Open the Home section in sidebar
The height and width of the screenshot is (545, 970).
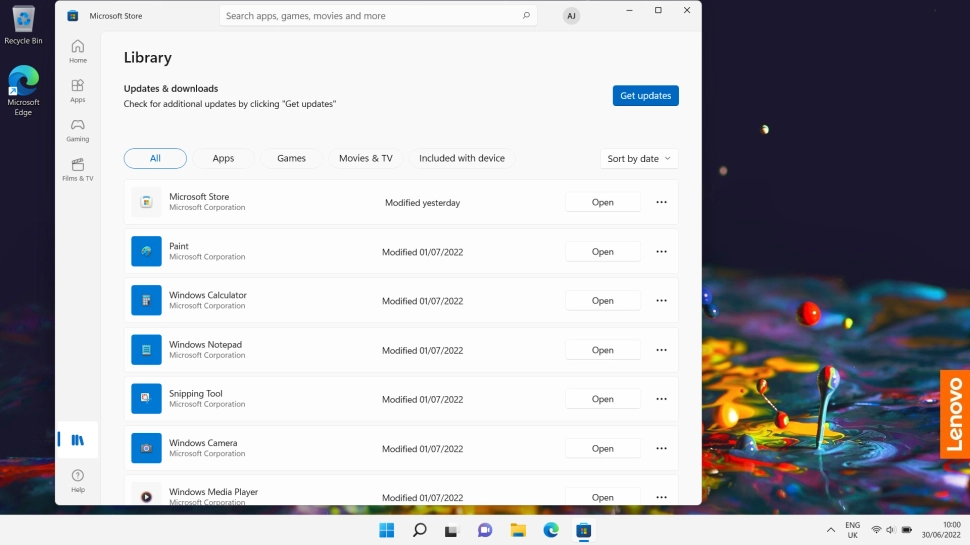[78, 51]
